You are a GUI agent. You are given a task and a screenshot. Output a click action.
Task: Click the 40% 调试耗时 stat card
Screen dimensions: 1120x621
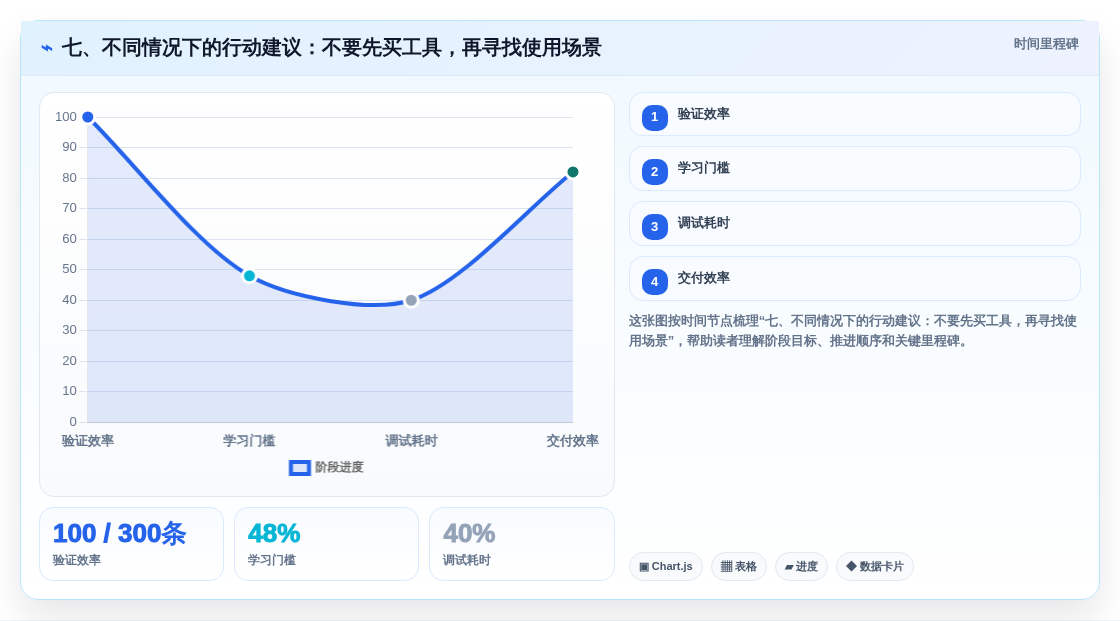(x=521, y=545)
